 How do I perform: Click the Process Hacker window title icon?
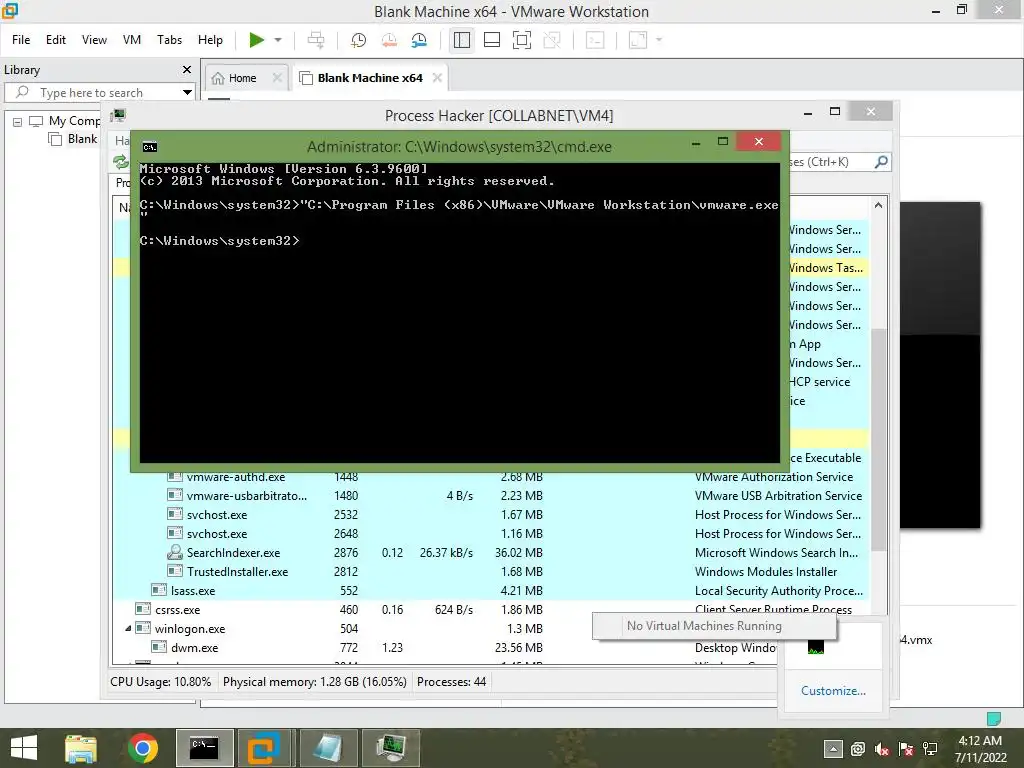[118, 116]
